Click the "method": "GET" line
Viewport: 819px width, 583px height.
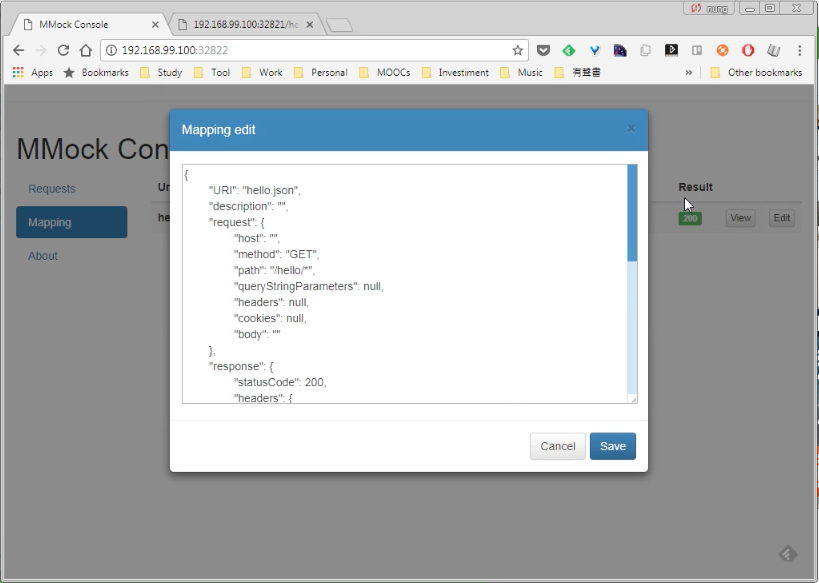click(x=276, y=254)
